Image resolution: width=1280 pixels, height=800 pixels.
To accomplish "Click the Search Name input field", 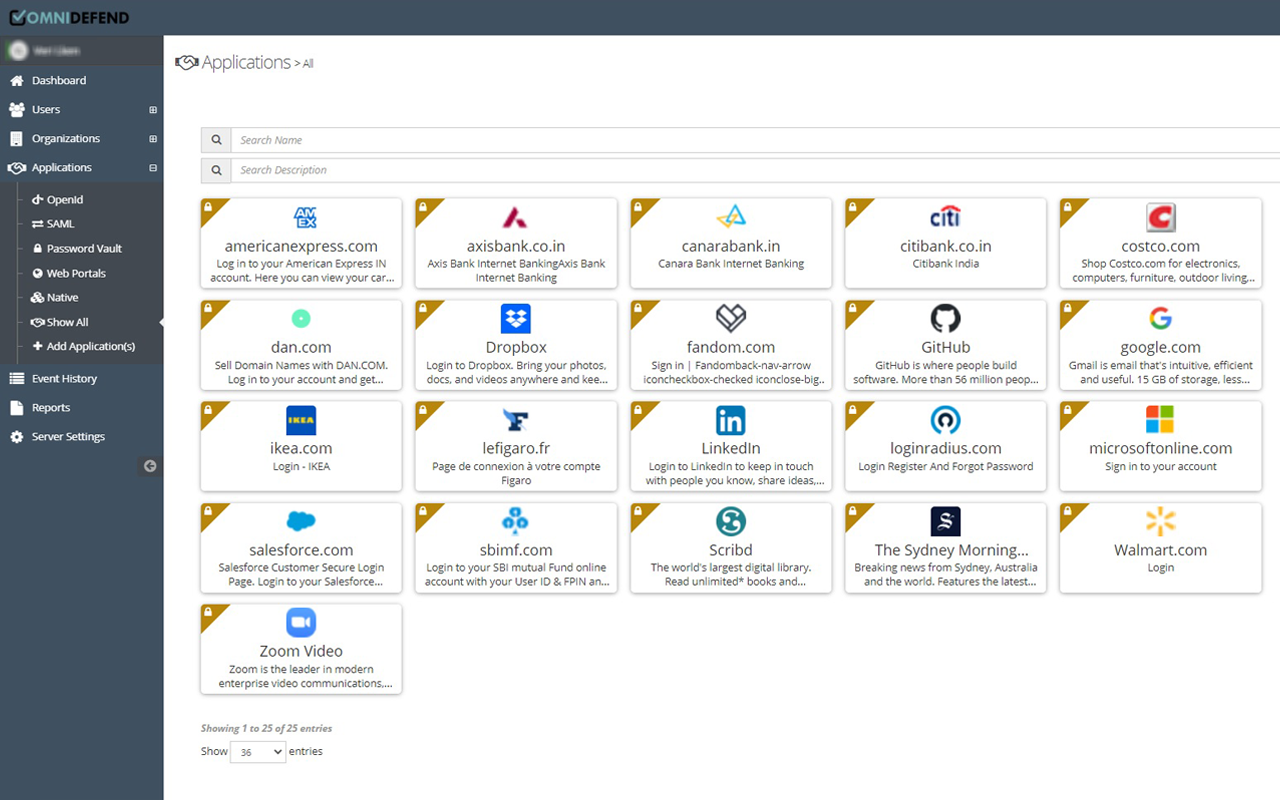I will click(x=755, y=140).
